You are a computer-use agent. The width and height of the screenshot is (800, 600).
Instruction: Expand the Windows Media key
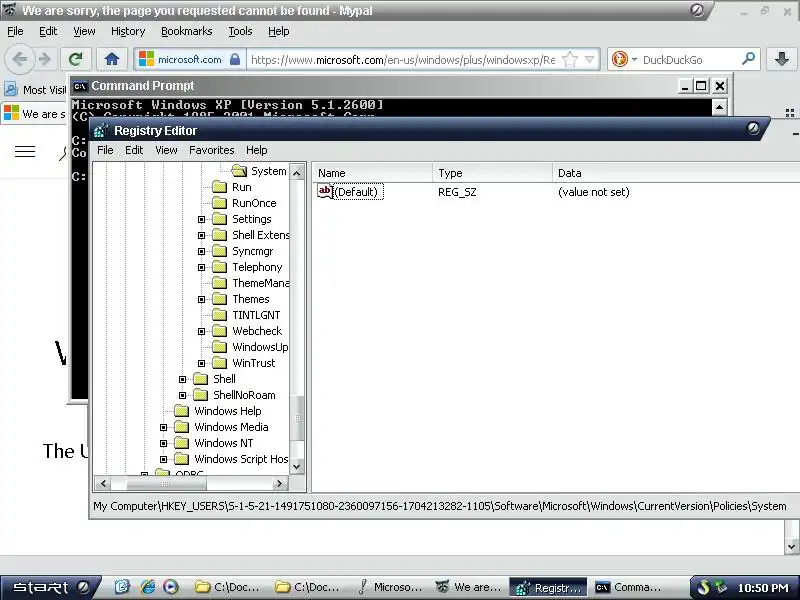tap(163, 428)
